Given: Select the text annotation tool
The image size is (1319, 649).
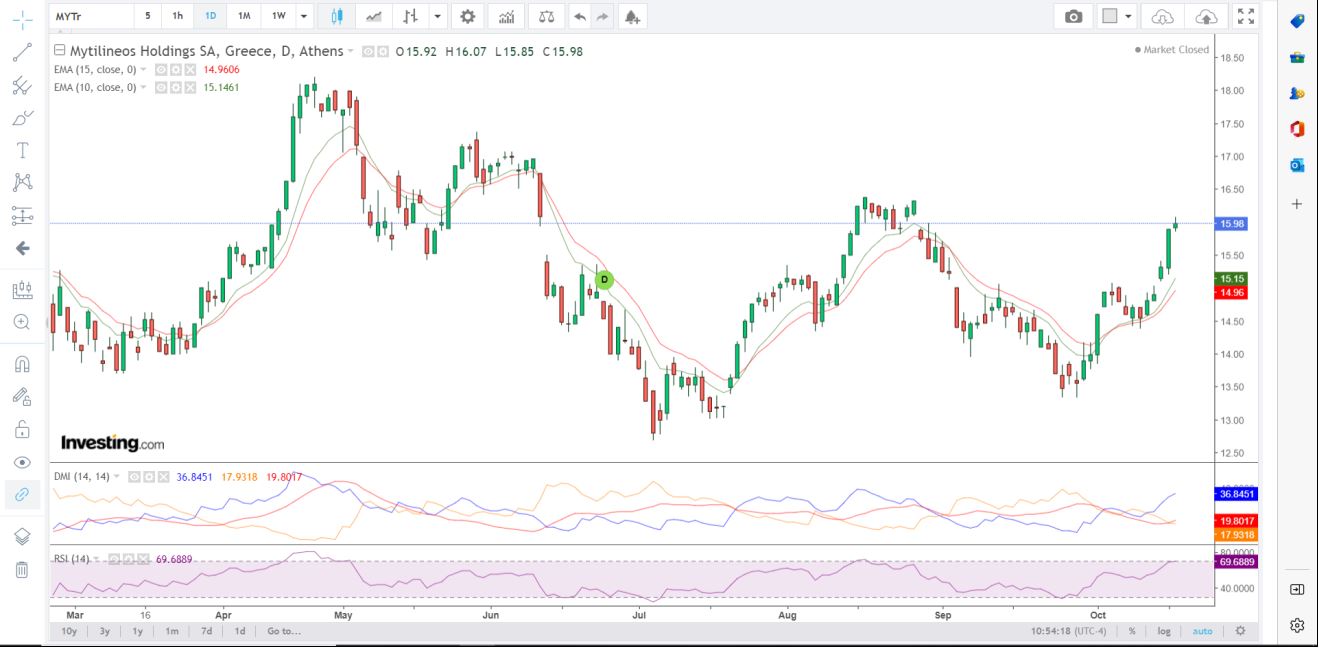Looking at the screenshot, I should (x=22, y=150).
